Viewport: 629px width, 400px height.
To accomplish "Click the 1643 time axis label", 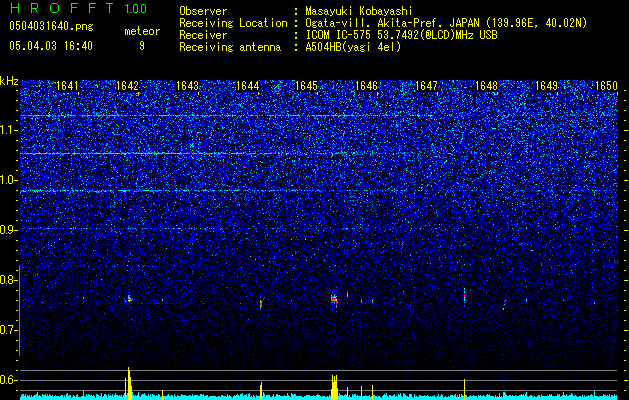I will [x=187, y=86].
